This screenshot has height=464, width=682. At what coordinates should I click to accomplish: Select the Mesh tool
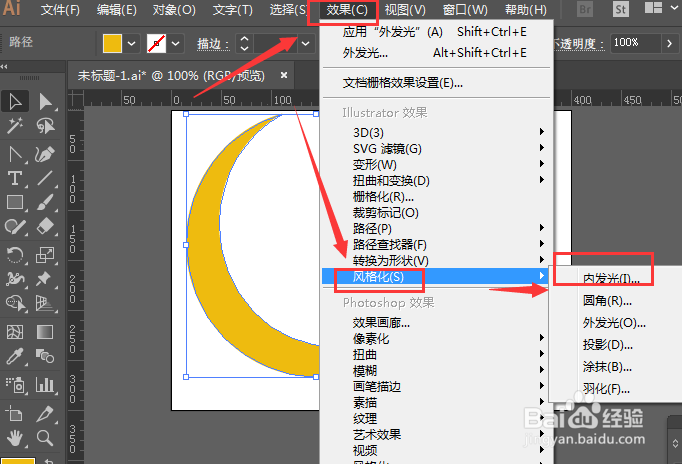tap(15, 332)
